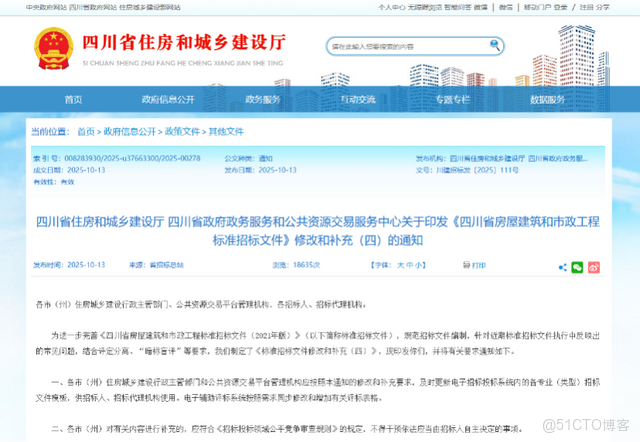Open the 住房城乡建设部网站 top link
The width and height of the screenshot is (640, 442).
tap(150, 7)
